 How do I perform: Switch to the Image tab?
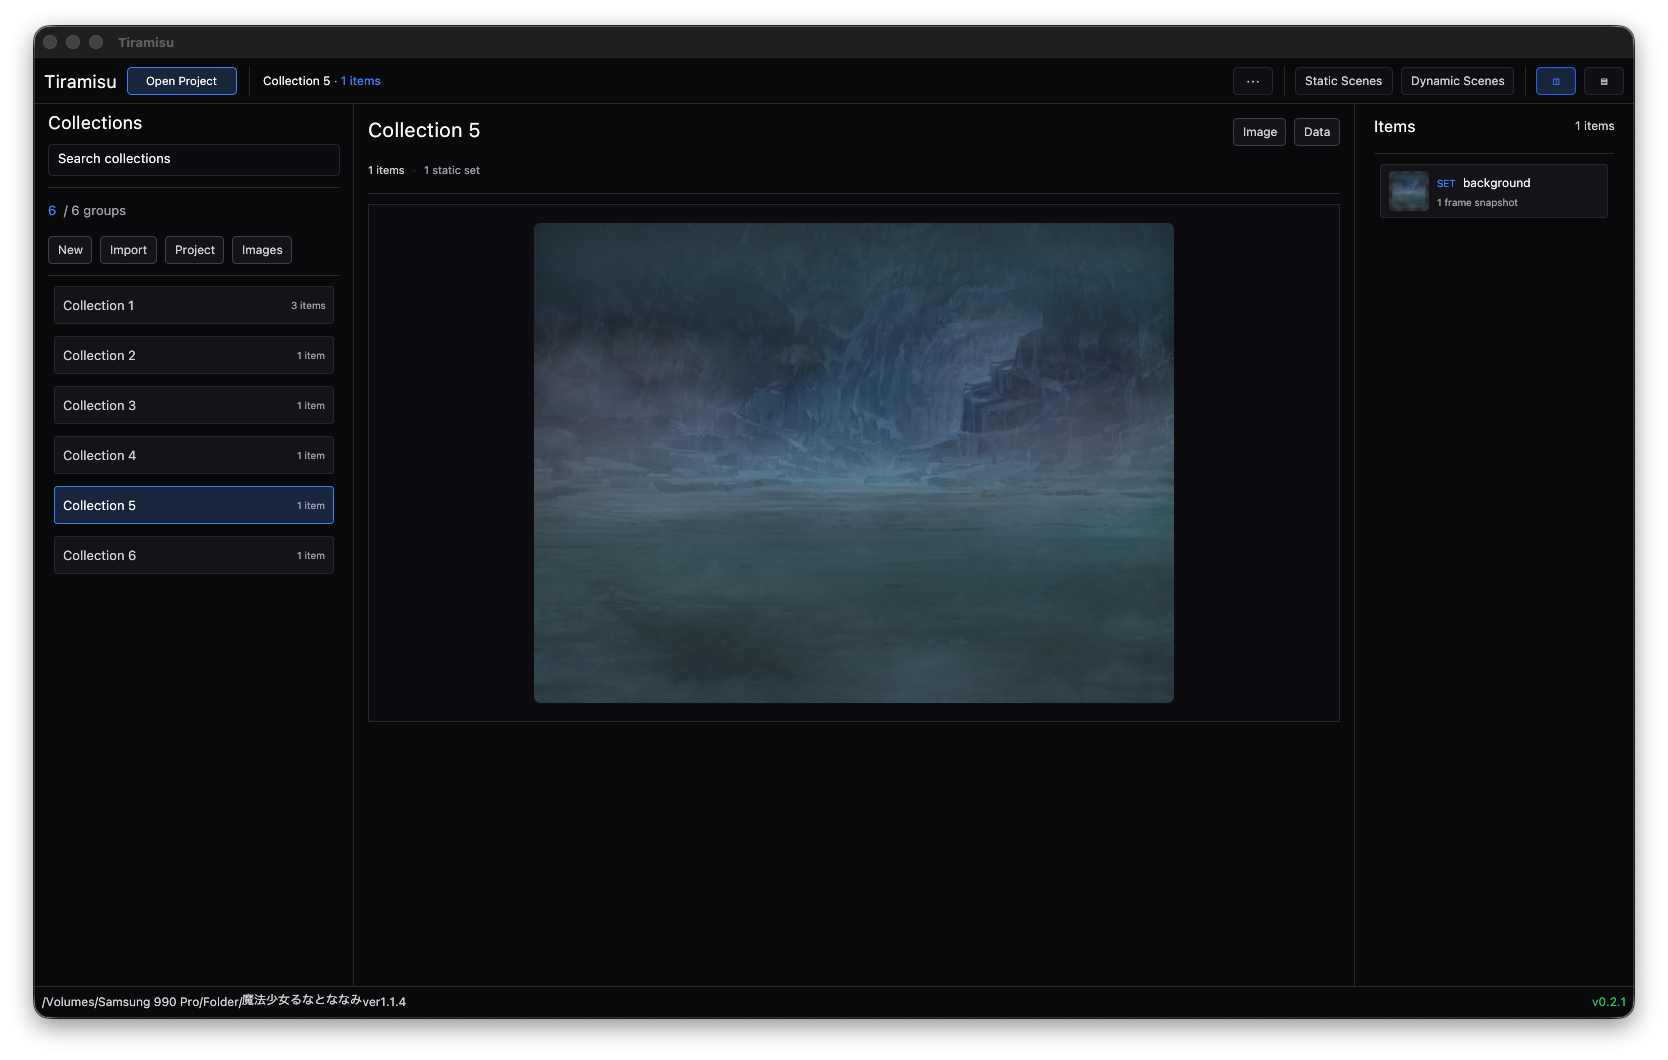pos(1258,131)
